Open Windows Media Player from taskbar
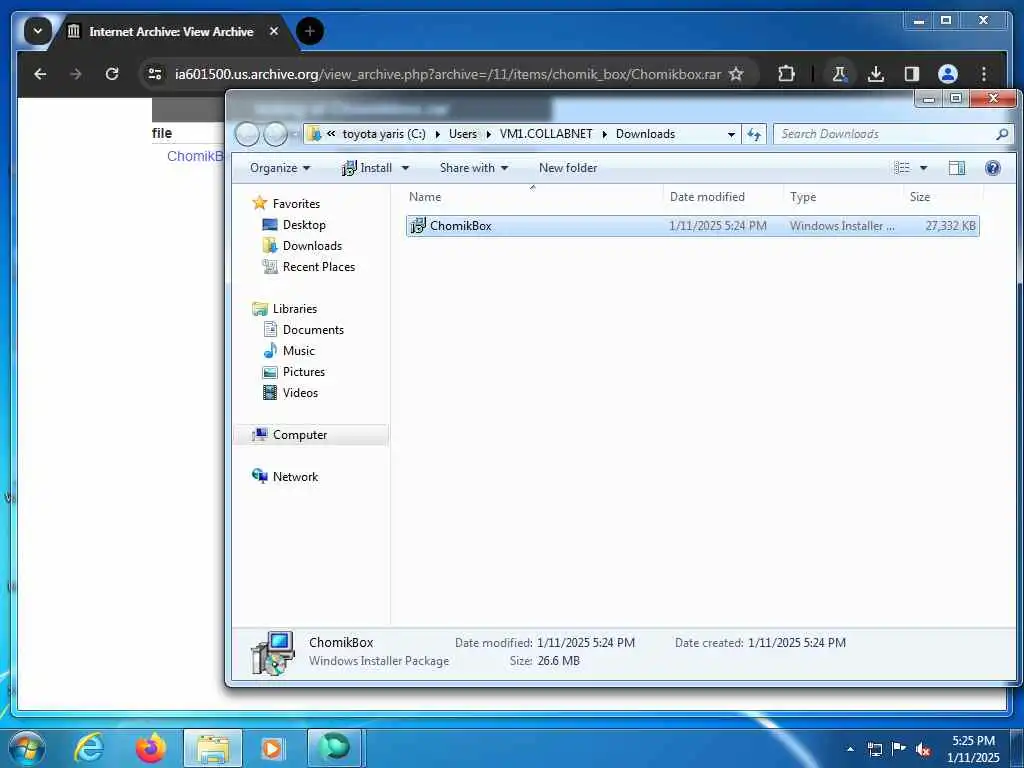This screenshot has height=768, width=1024. (272, 748)
